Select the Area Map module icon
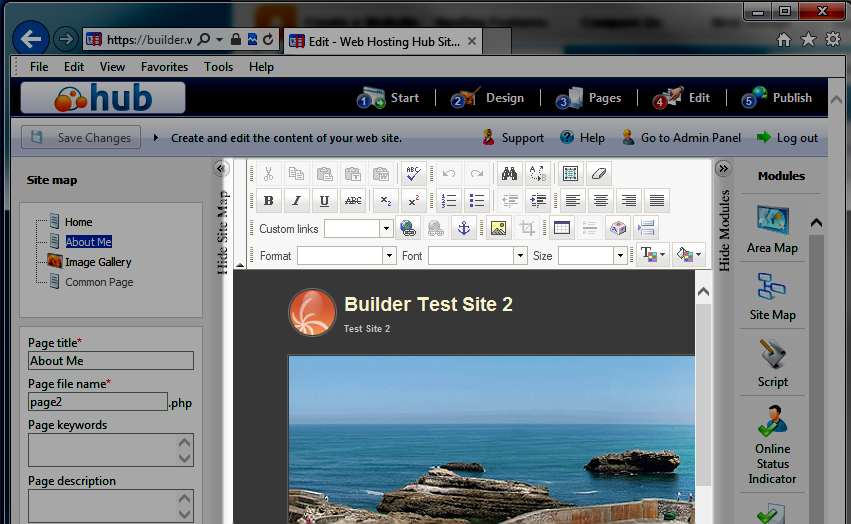 [772, 221]
